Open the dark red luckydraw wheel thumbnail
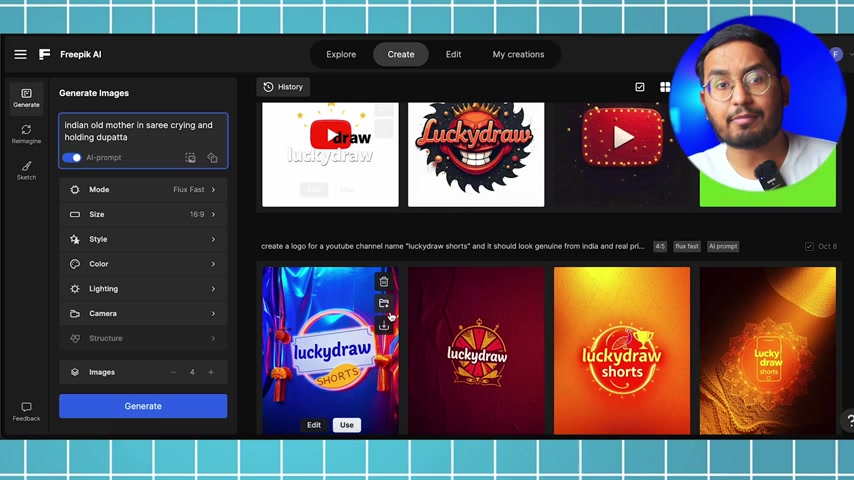854x480 pixels. pyautogui.click(x=476, y=351)
